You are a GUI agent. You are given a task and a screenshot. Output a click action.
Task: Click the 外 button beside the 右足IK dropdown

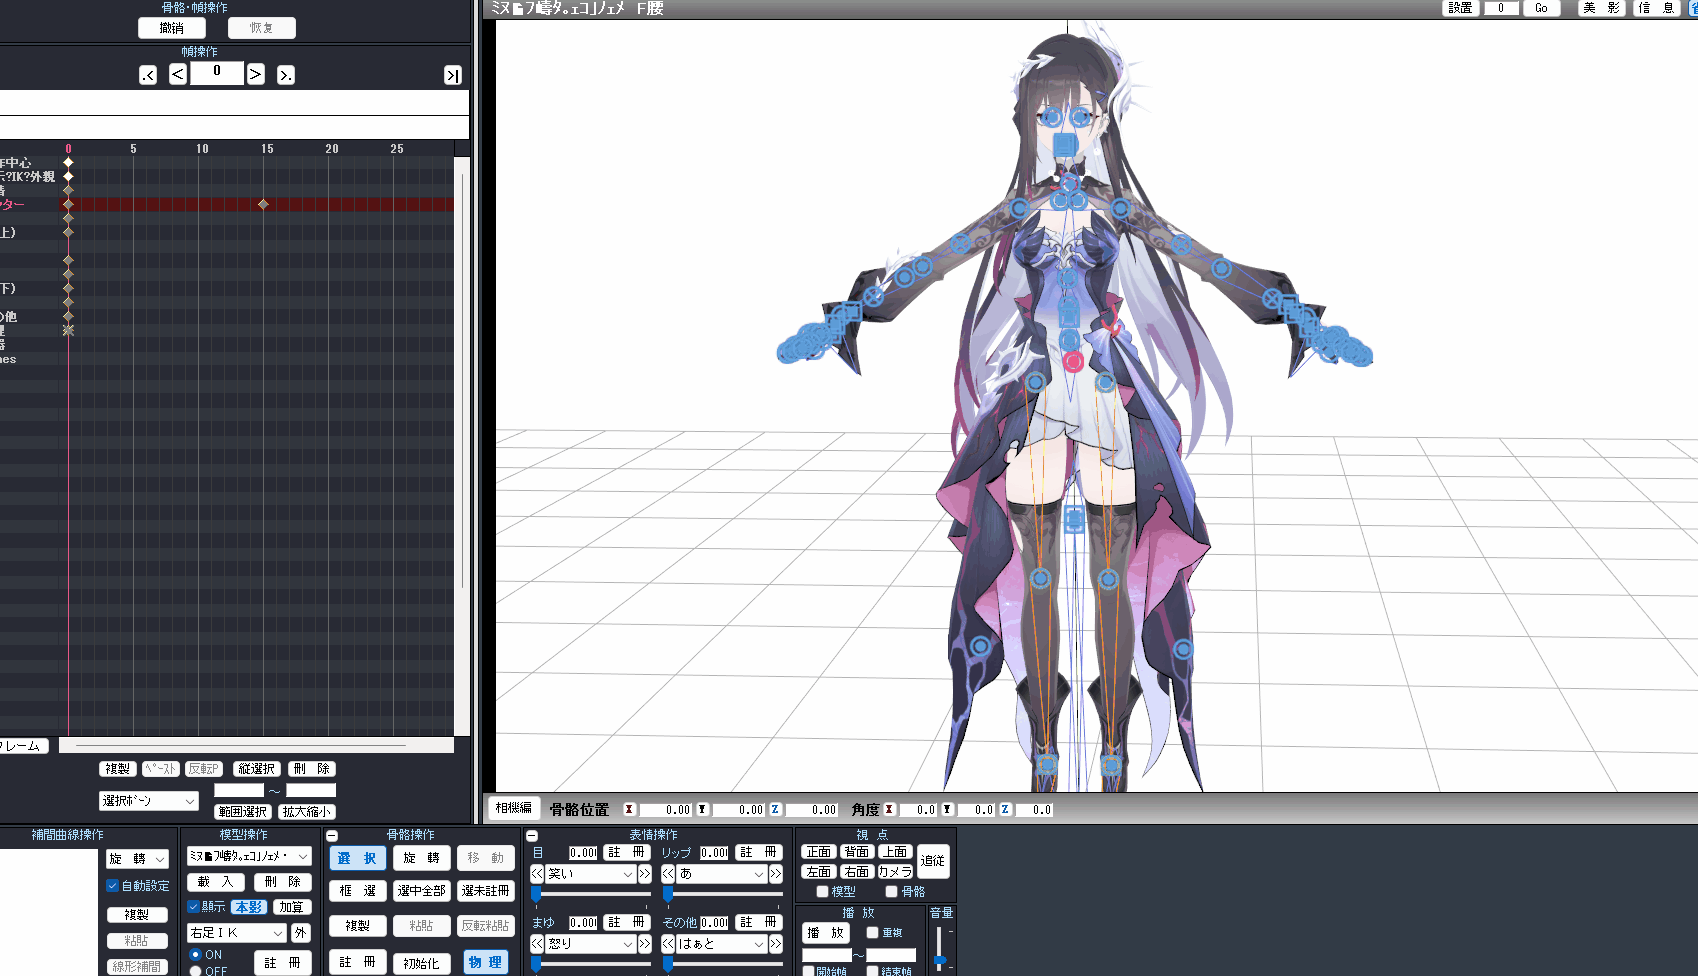click(300, 933)
